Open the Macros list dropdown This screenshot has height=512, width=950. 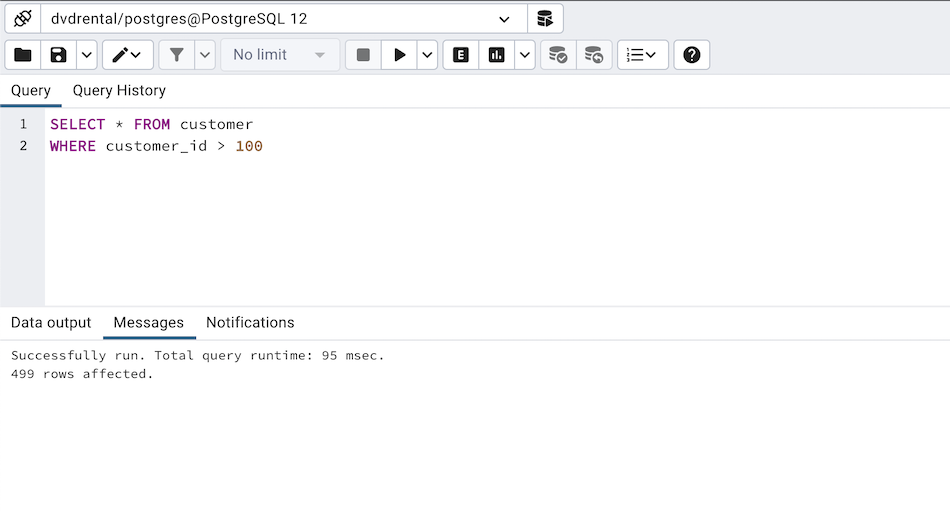coord(642,55)
